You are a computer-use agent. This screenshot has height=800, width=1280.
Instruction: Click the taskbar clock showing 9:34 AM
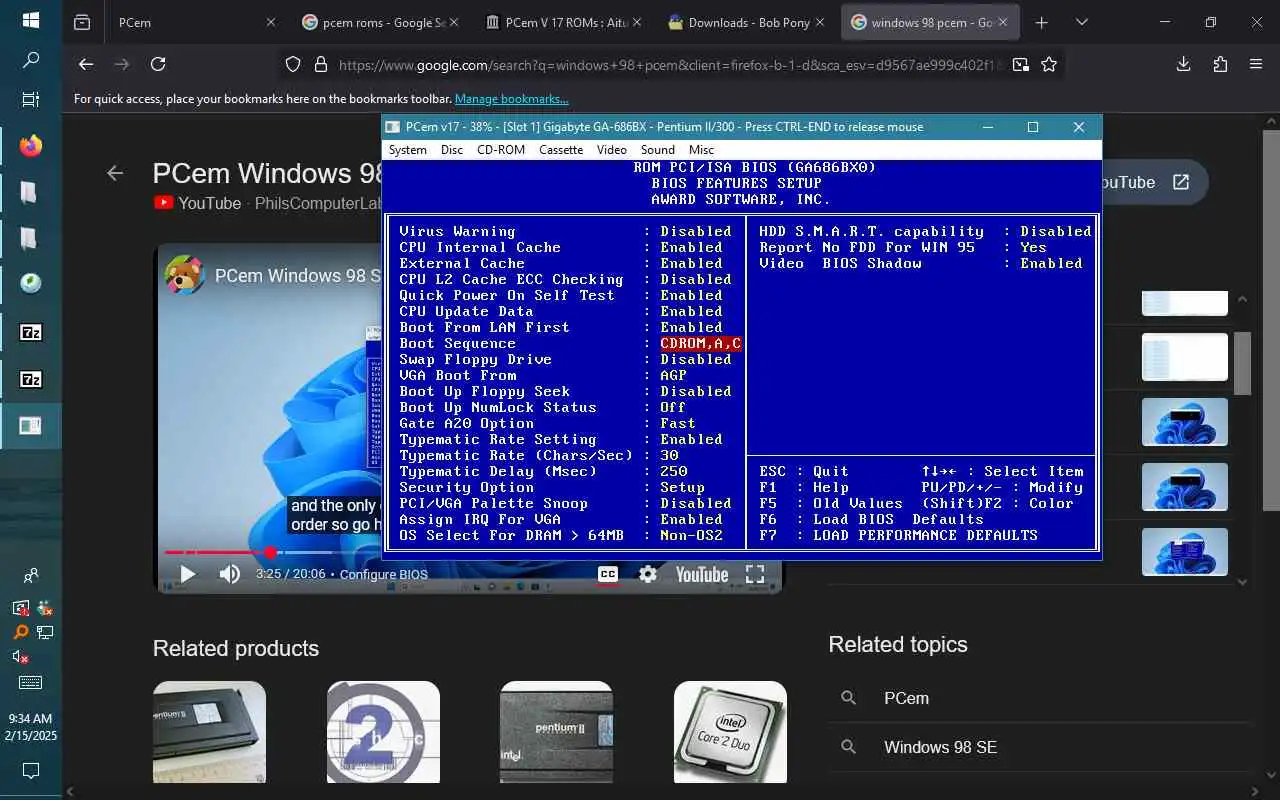click(30, 727)
